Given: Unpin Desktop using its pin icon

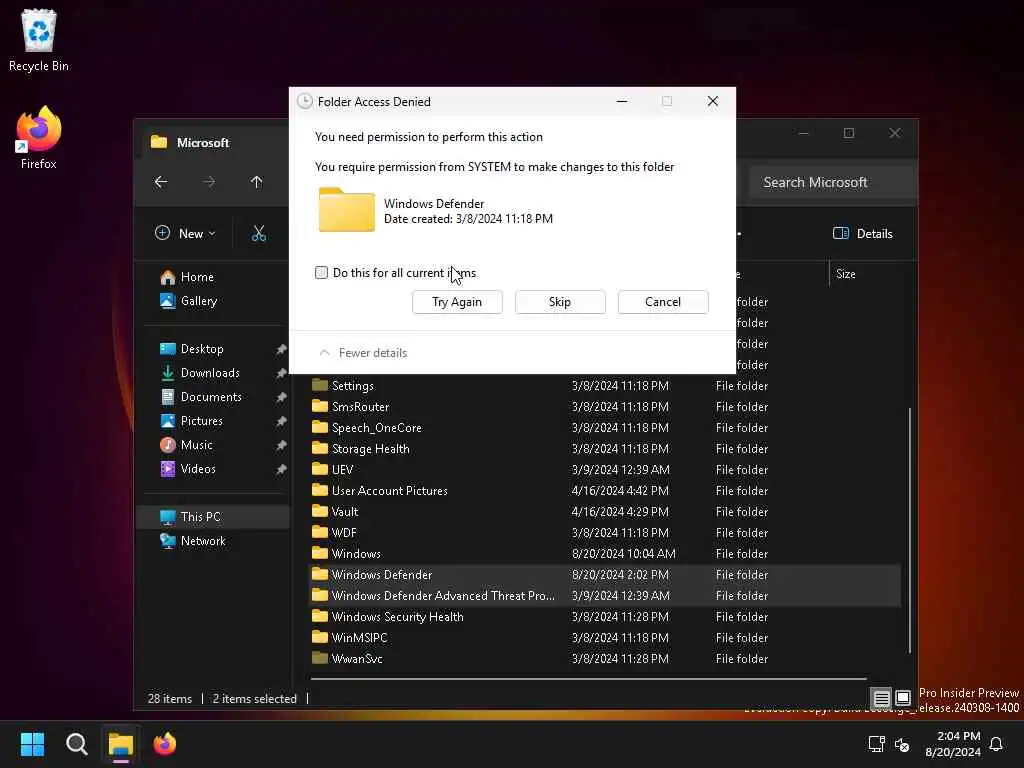Looking at the screenshot, I should click(281, 349).
